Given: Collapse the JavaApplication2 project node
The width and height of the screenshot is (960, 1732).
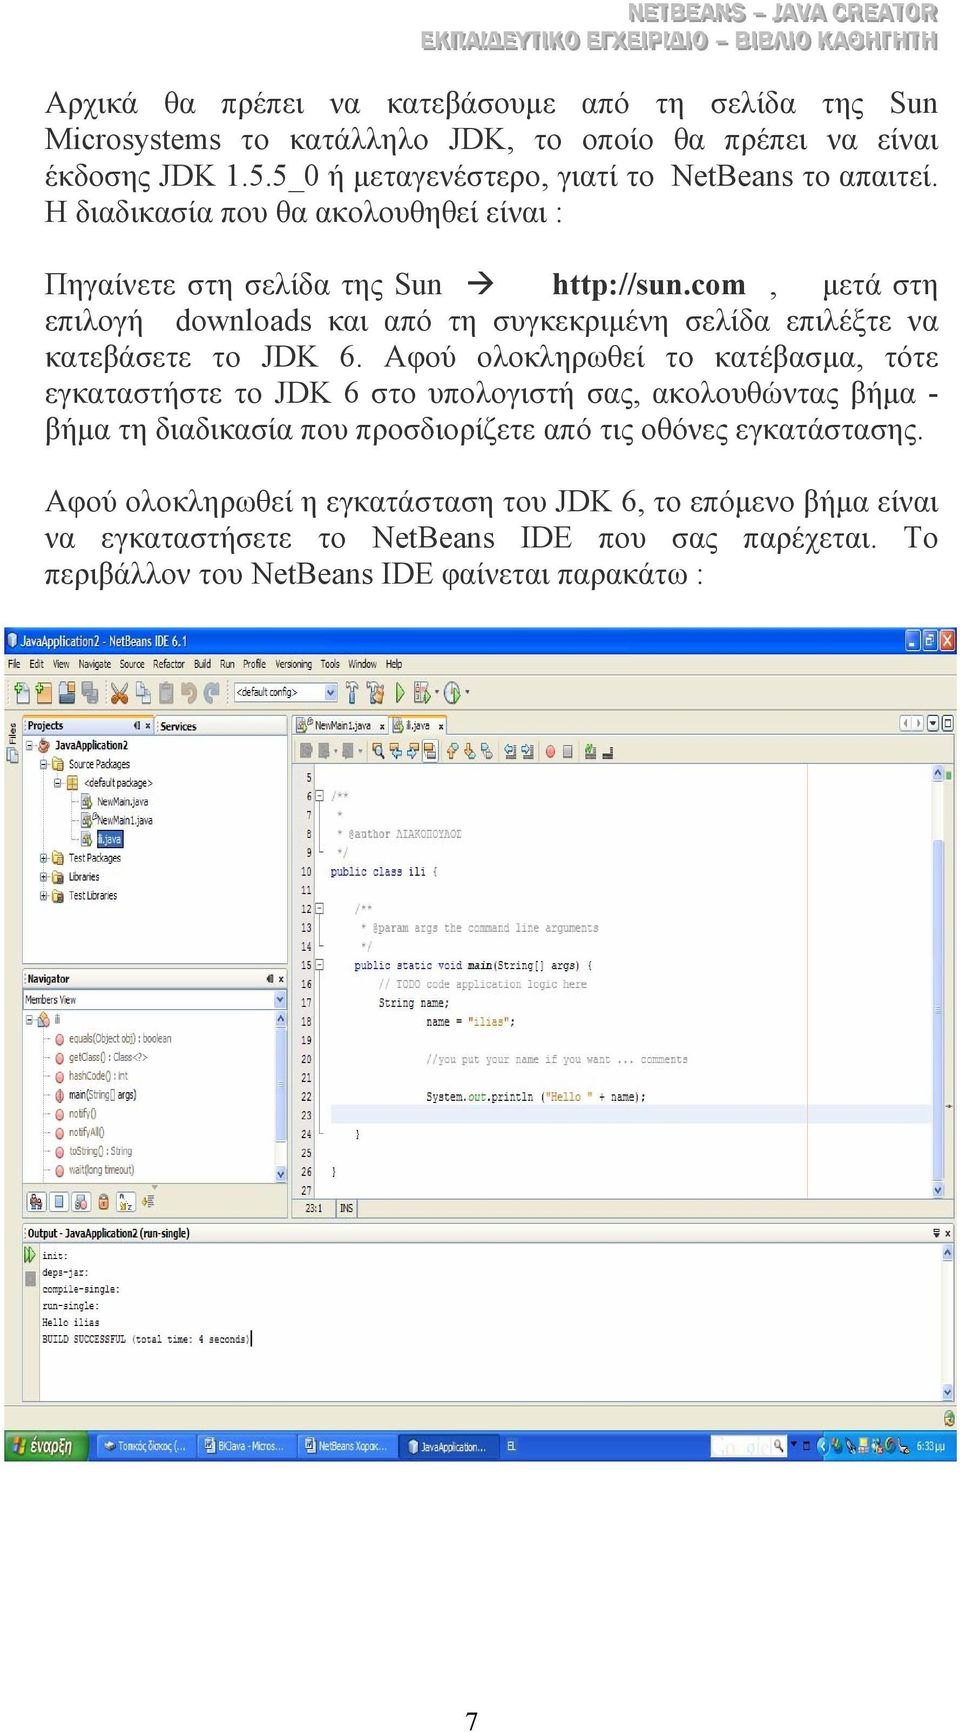Looking at the screenshot, I should click(x=30, y=746).
